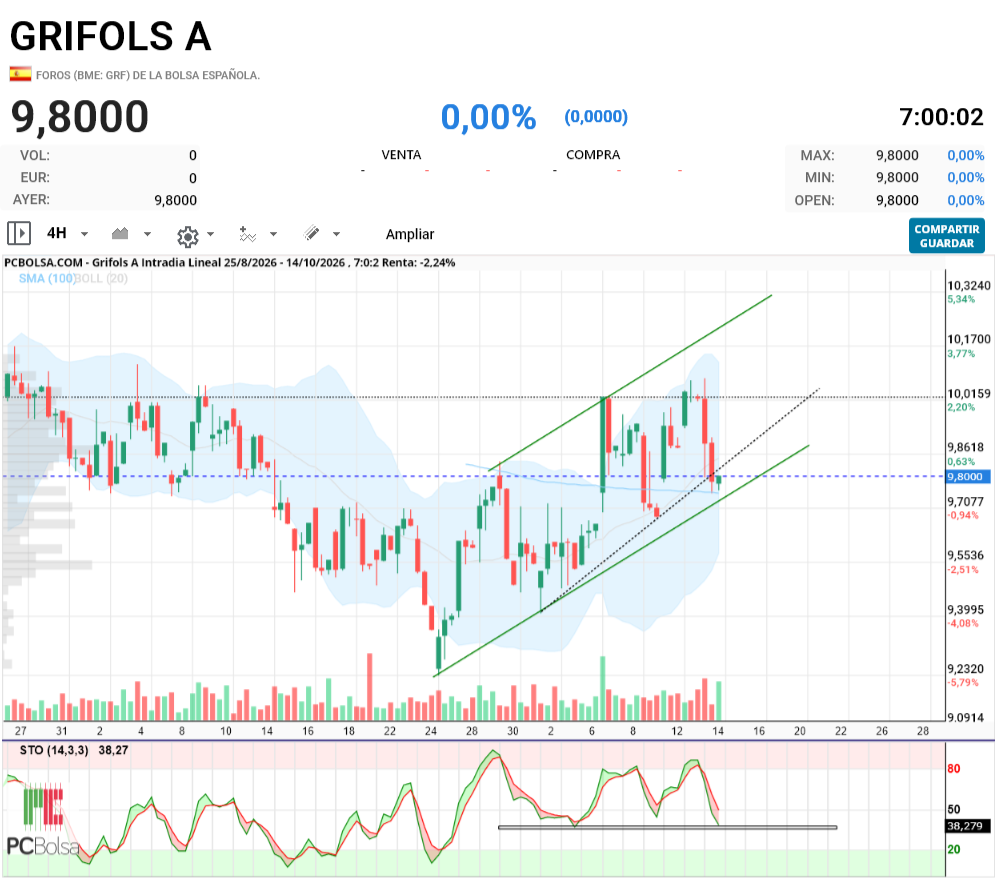Click the 0,00% change percentage
Screen dimensions: 997x878
click(488, 117)
